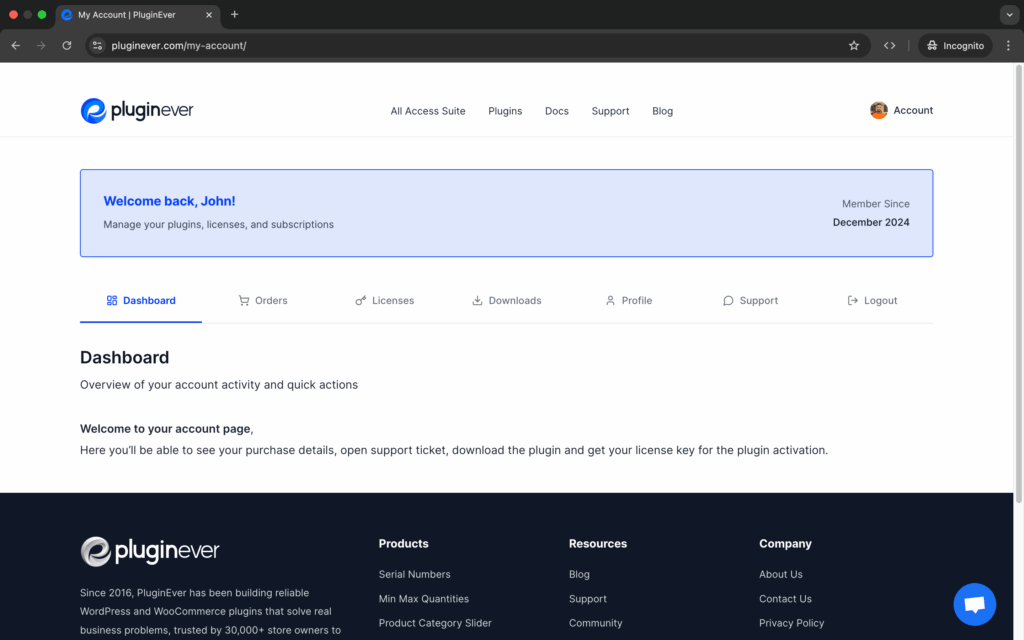Click the Support speech bubble icon
This screenshot has width=1024, height=640.
[x=728, y=300]
